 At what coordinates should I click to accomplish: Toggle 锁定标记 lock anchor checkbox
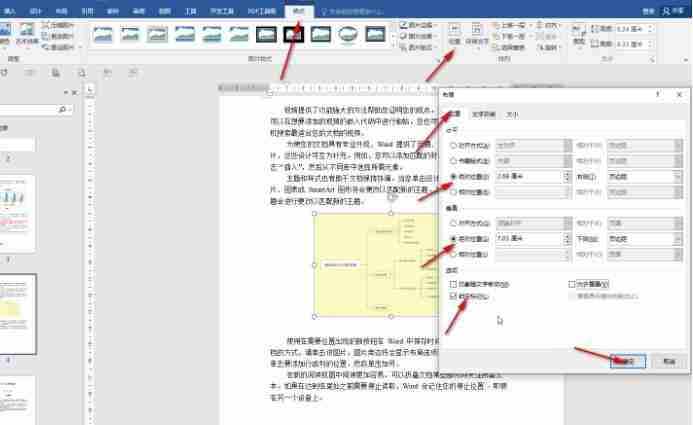tap(453, 296)
